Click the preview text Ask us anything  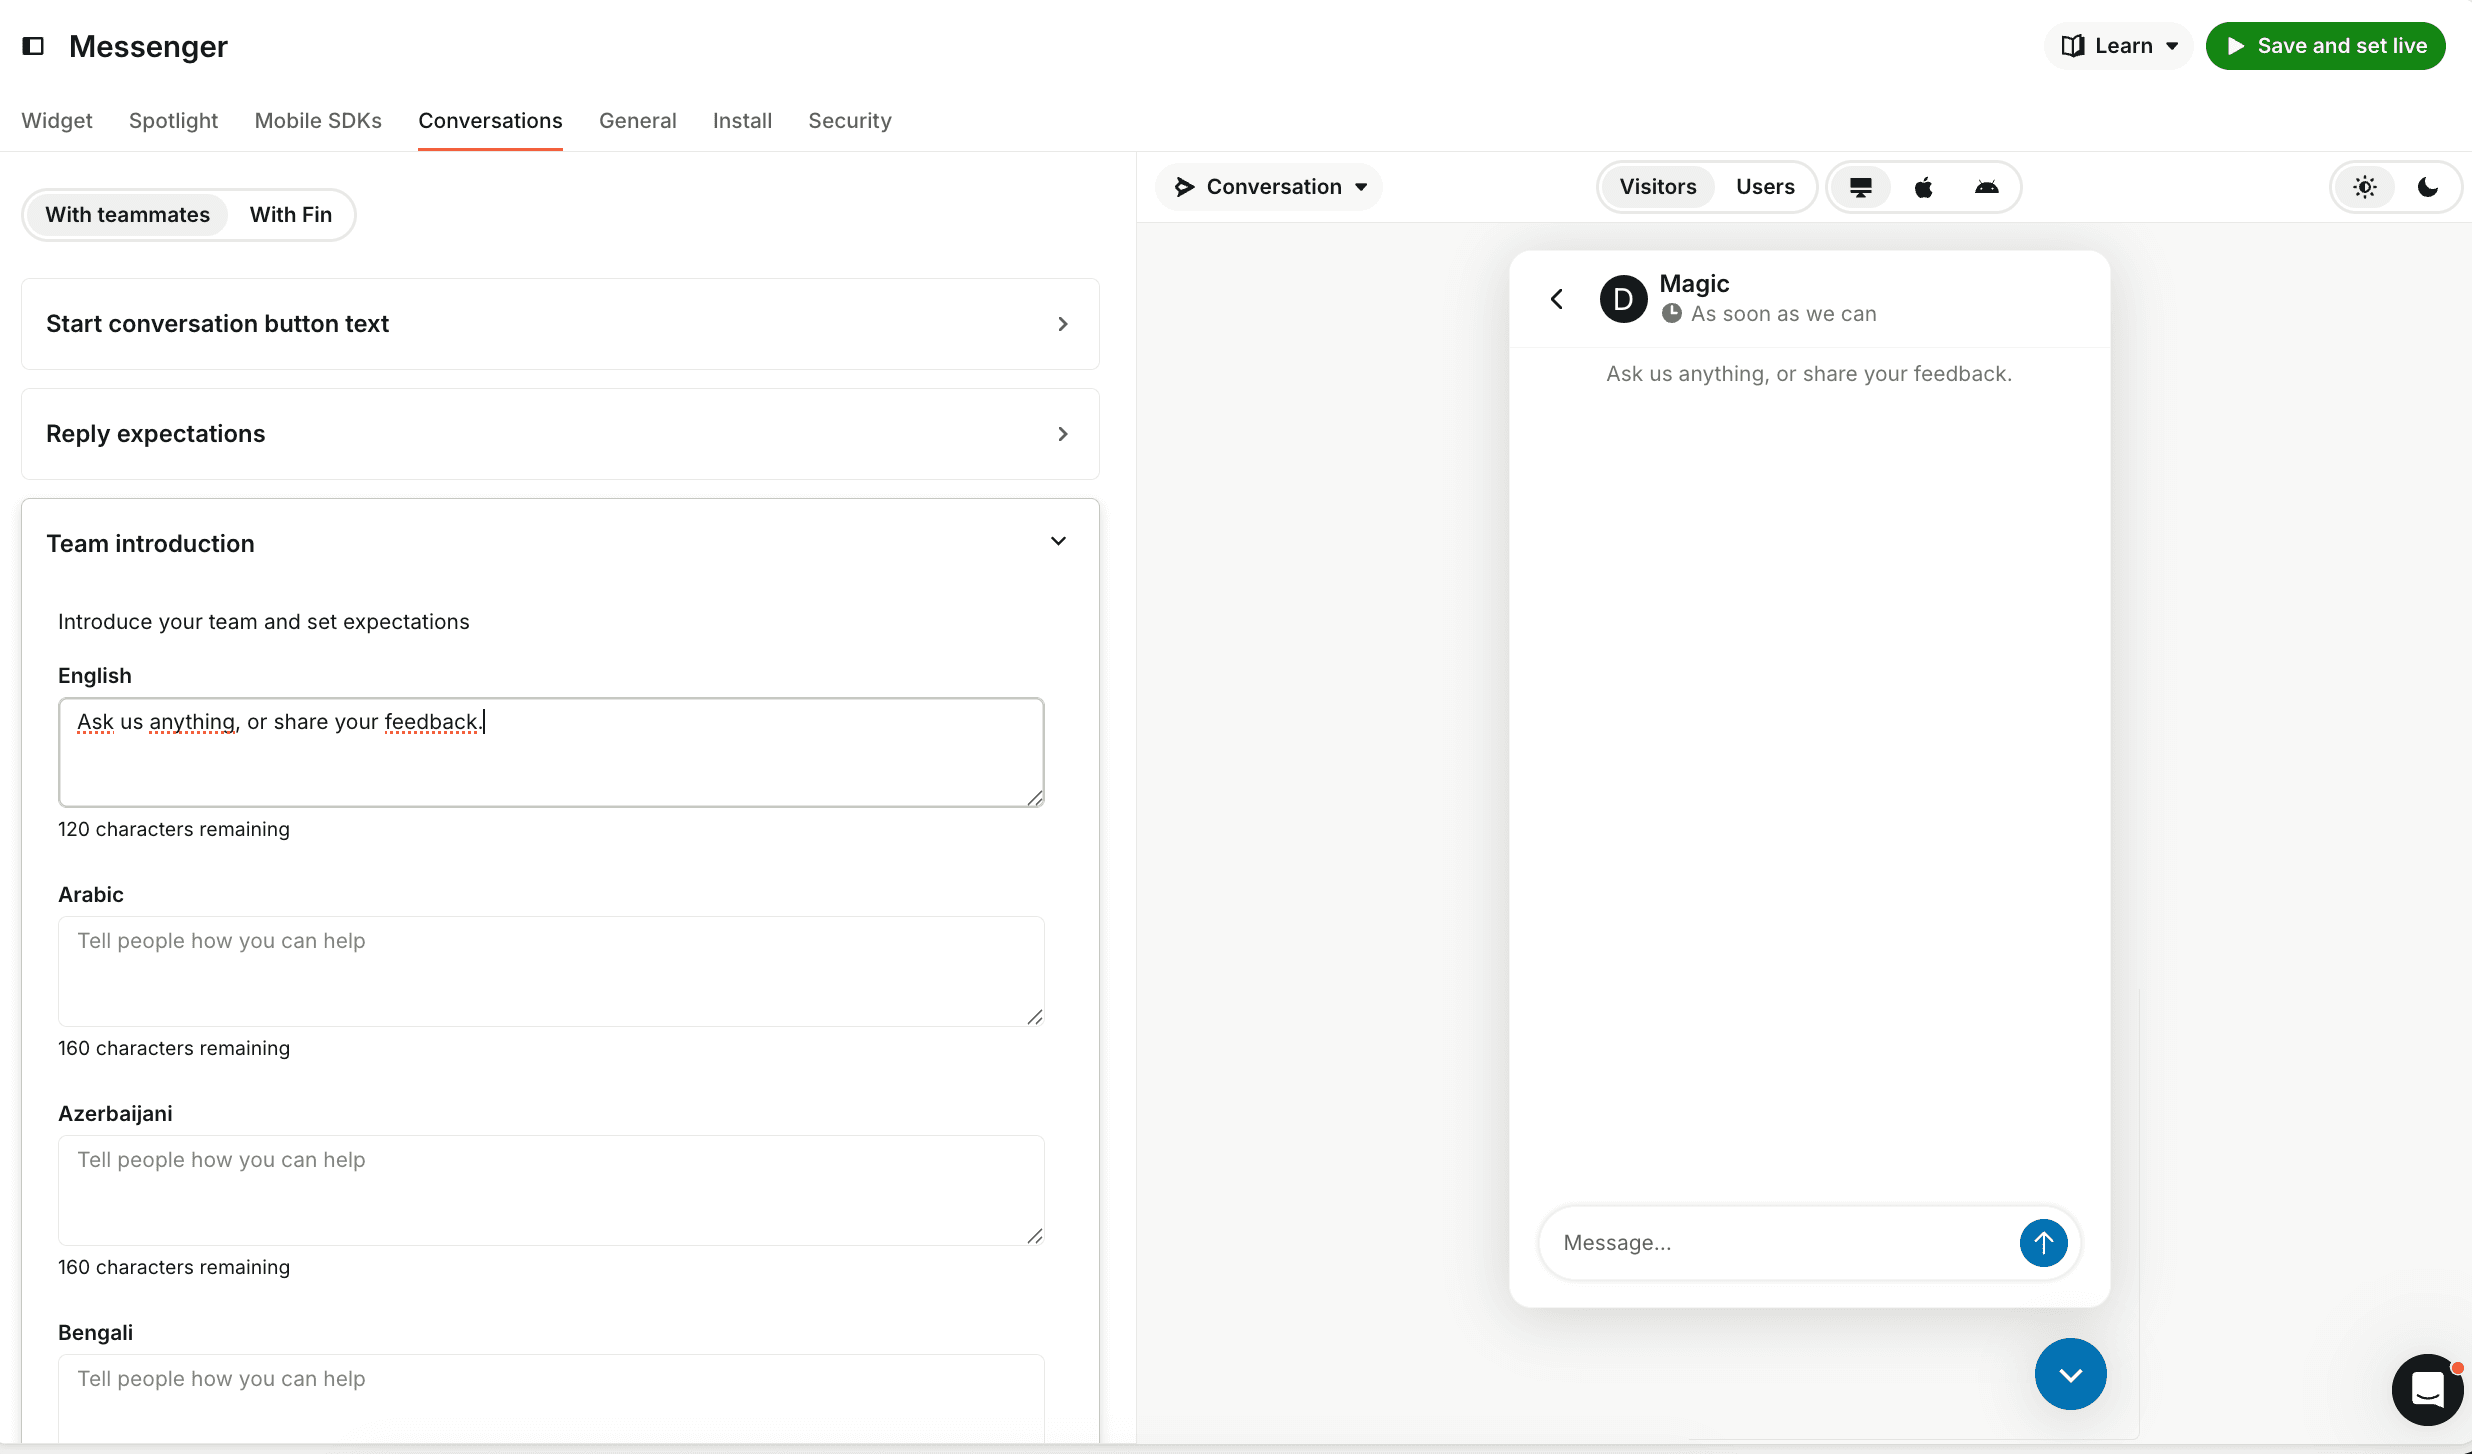coord(1809,374)
